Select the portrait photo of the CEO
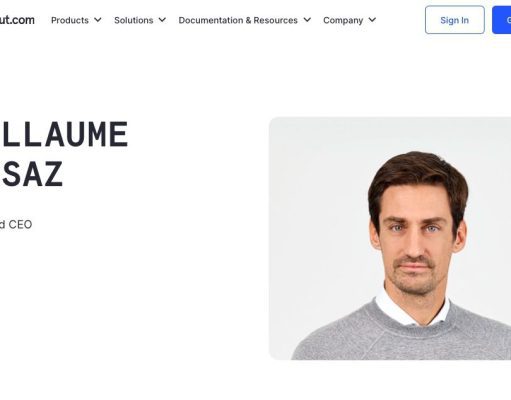The image size is (511, 400). (390, 238)
